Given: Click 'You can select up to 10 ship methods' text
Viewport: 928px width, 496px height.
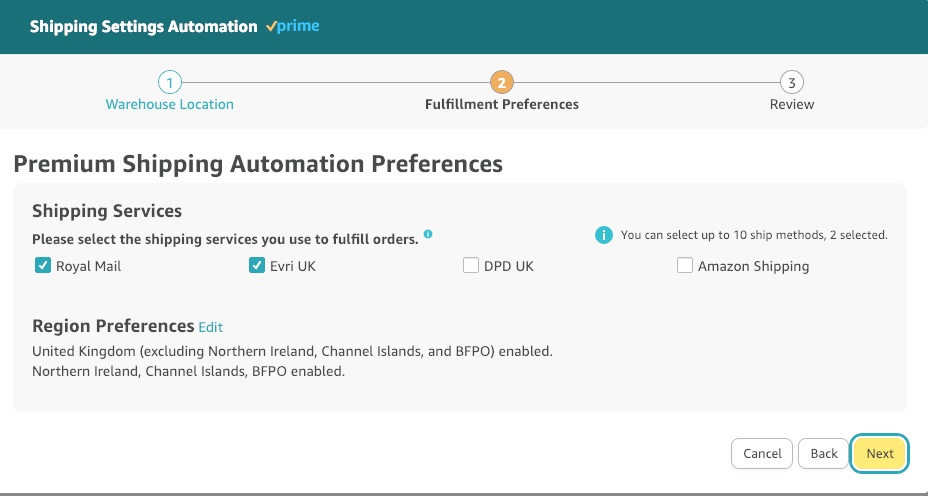Looking at the screenshot, I should tap(754, 235).
